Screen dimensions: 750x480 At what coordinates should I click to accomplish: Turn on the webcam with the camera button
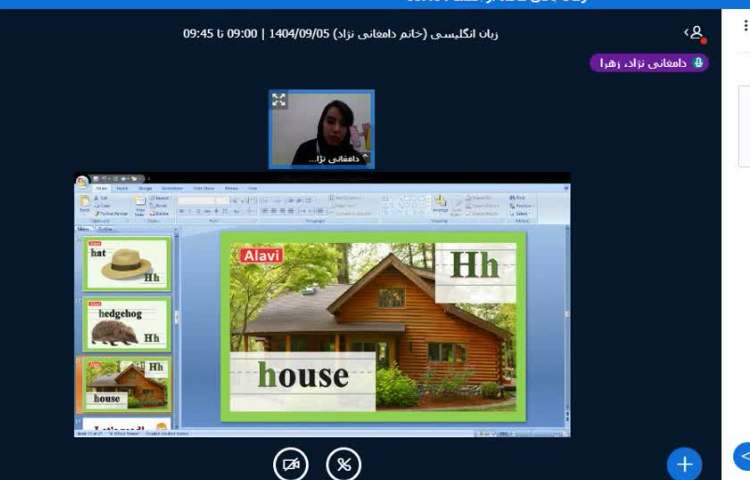291,464
